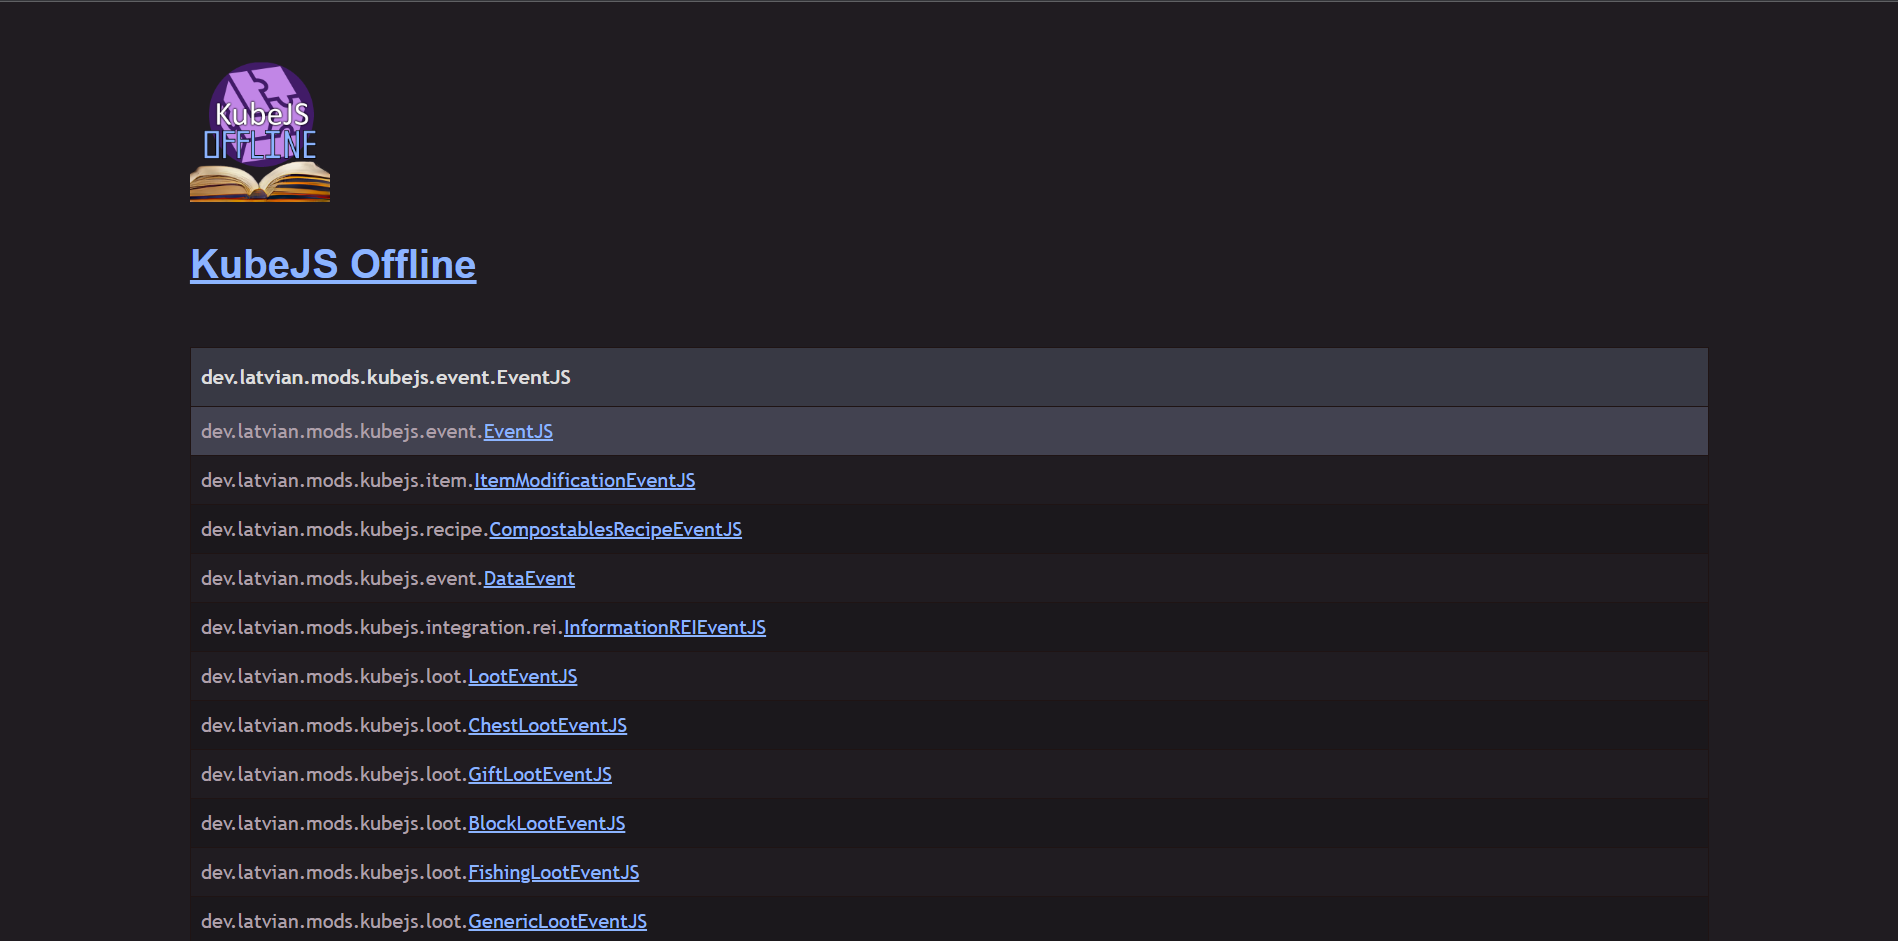The image size is (1898, 941).
Task: Open the ItemModificationEventJS link
Action: [584, 481]
